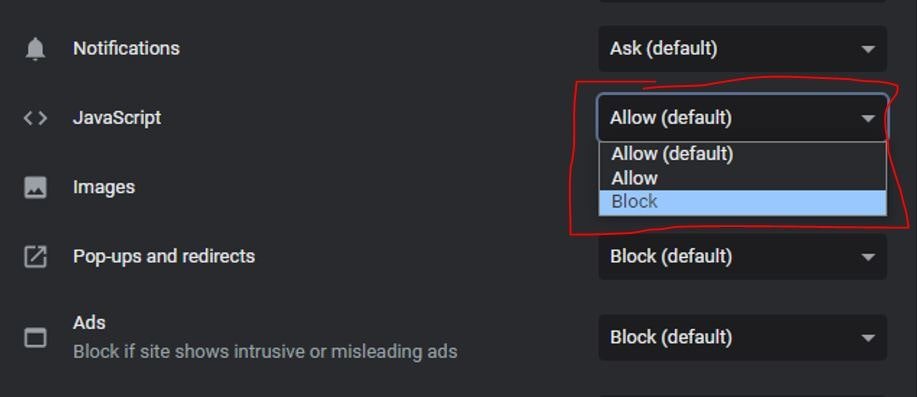917x397 pixels.
Task: Pick Allow (default) in the JavaScript list
Action: click(x=742, y=154)
